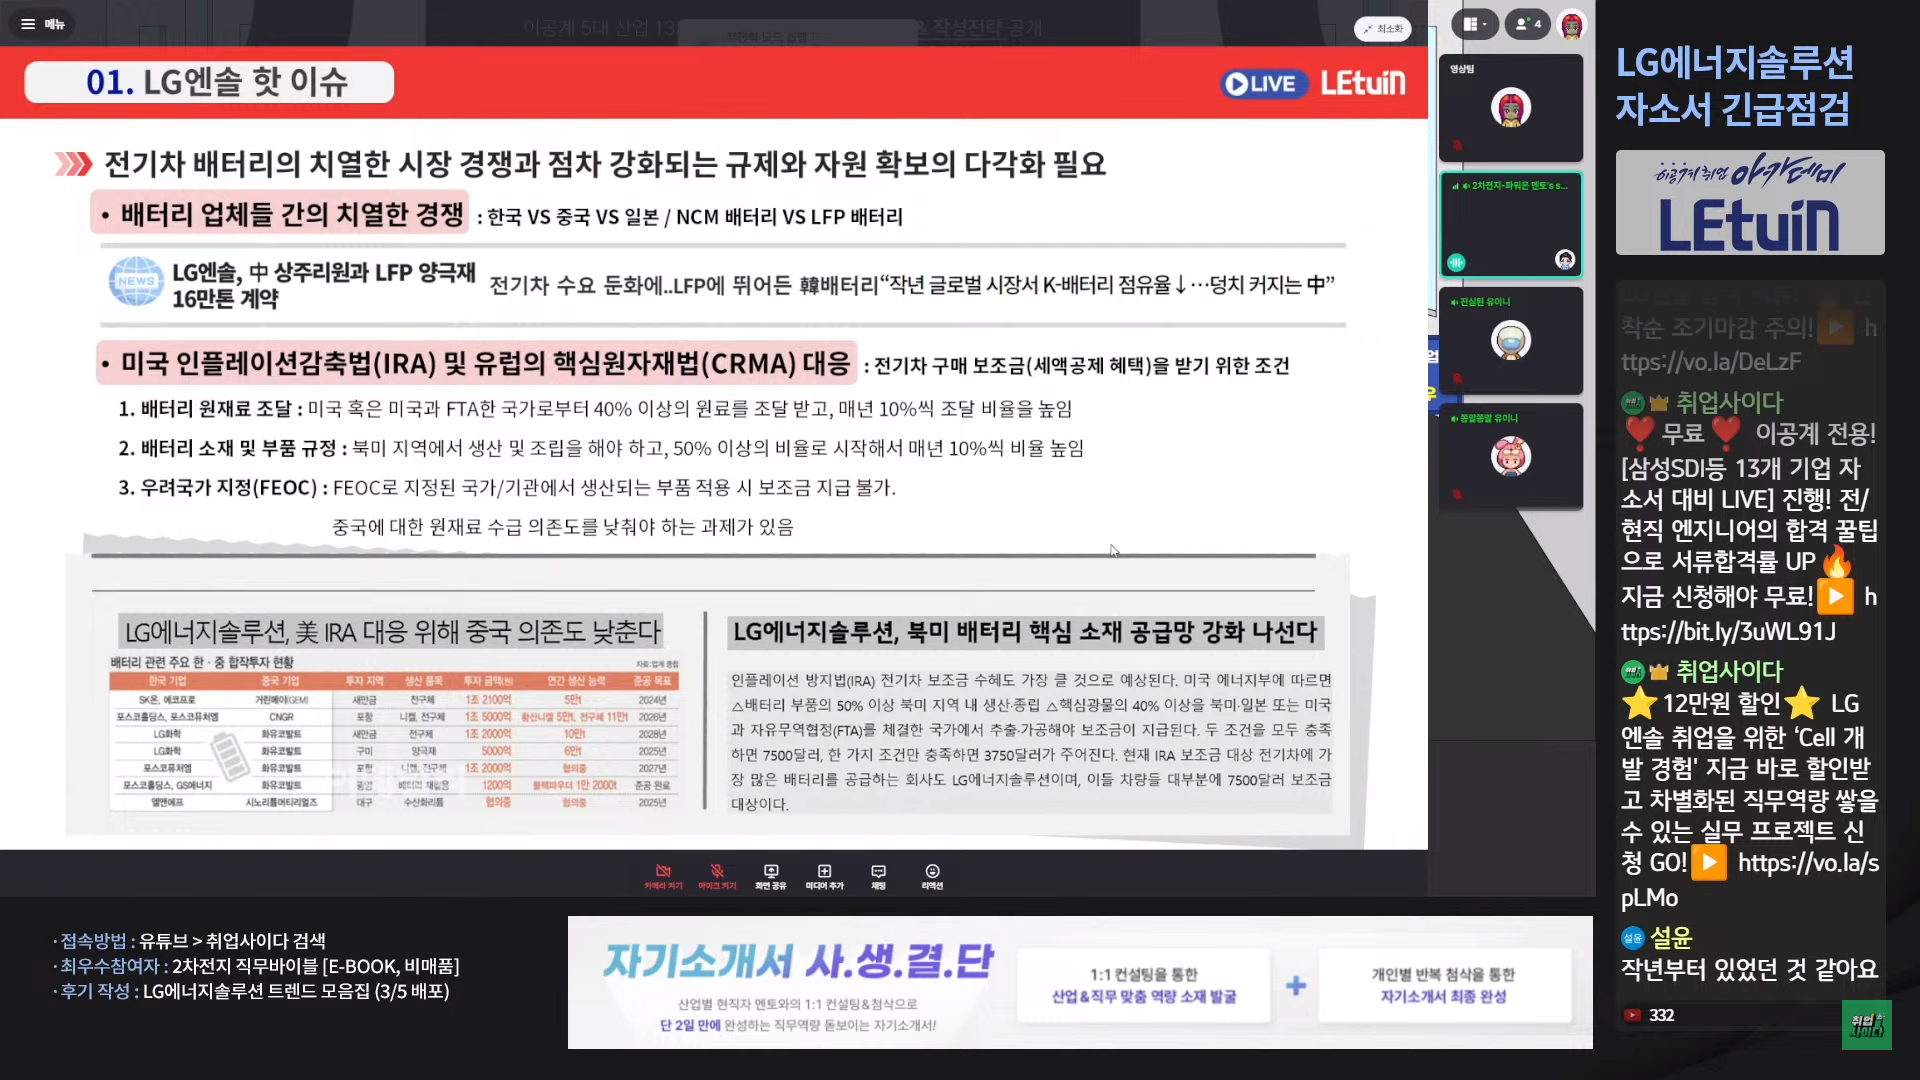Click the audio waveform icon on speaker tile
This screenshot has width=1920, height=1080.
tap(1456, 262)
